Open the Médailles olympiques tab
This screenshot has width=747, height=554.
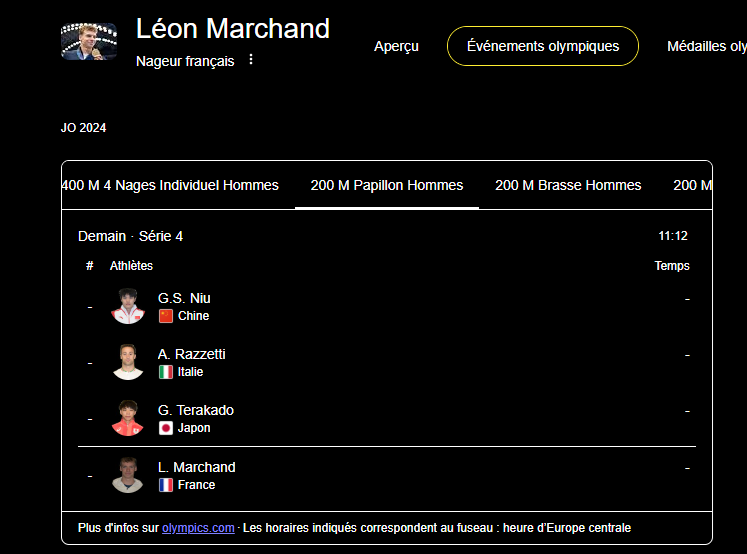(706, 46)
